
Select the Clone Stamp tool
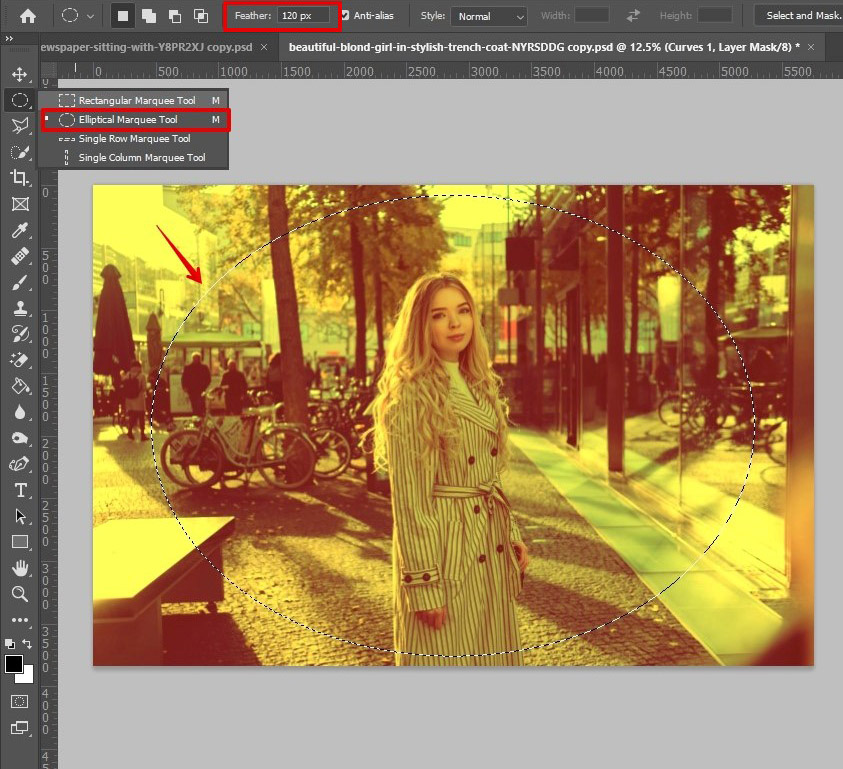click(x=19, y=308)
